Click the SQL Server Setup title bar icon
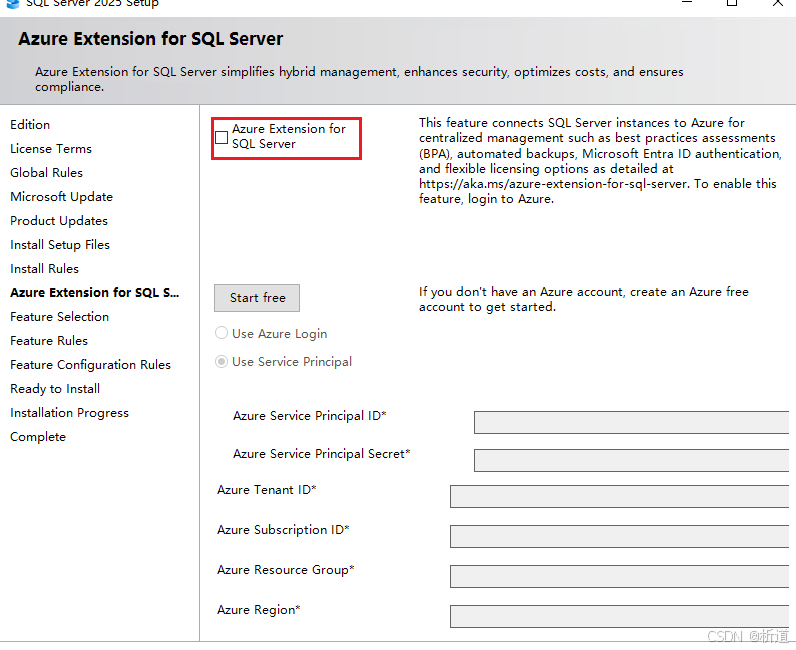 [12, 3]
